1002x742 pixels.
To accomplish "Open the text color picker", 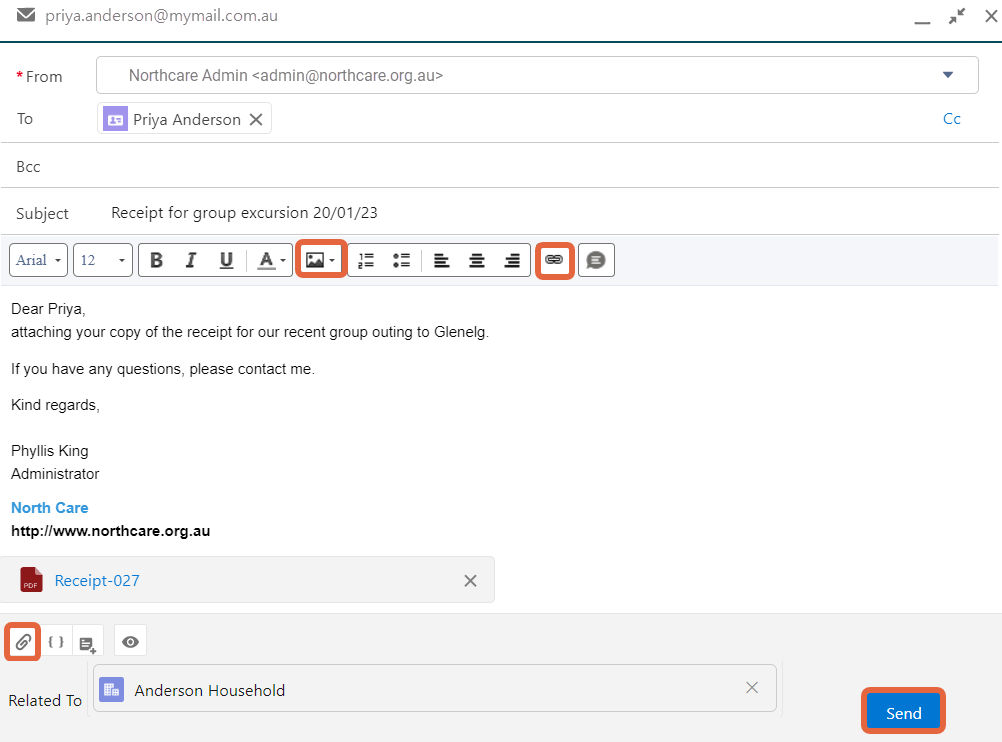I will (271, 260).
